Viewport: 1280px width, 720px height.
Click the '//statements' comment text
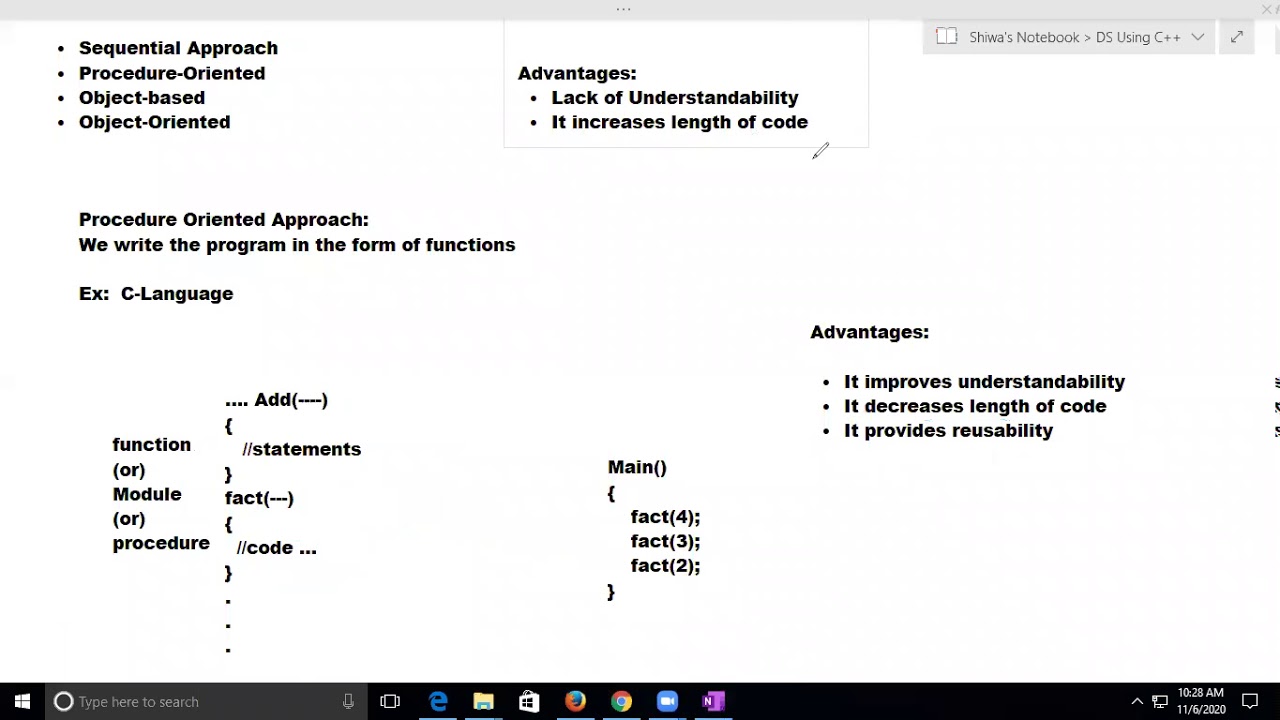(301, 449)
